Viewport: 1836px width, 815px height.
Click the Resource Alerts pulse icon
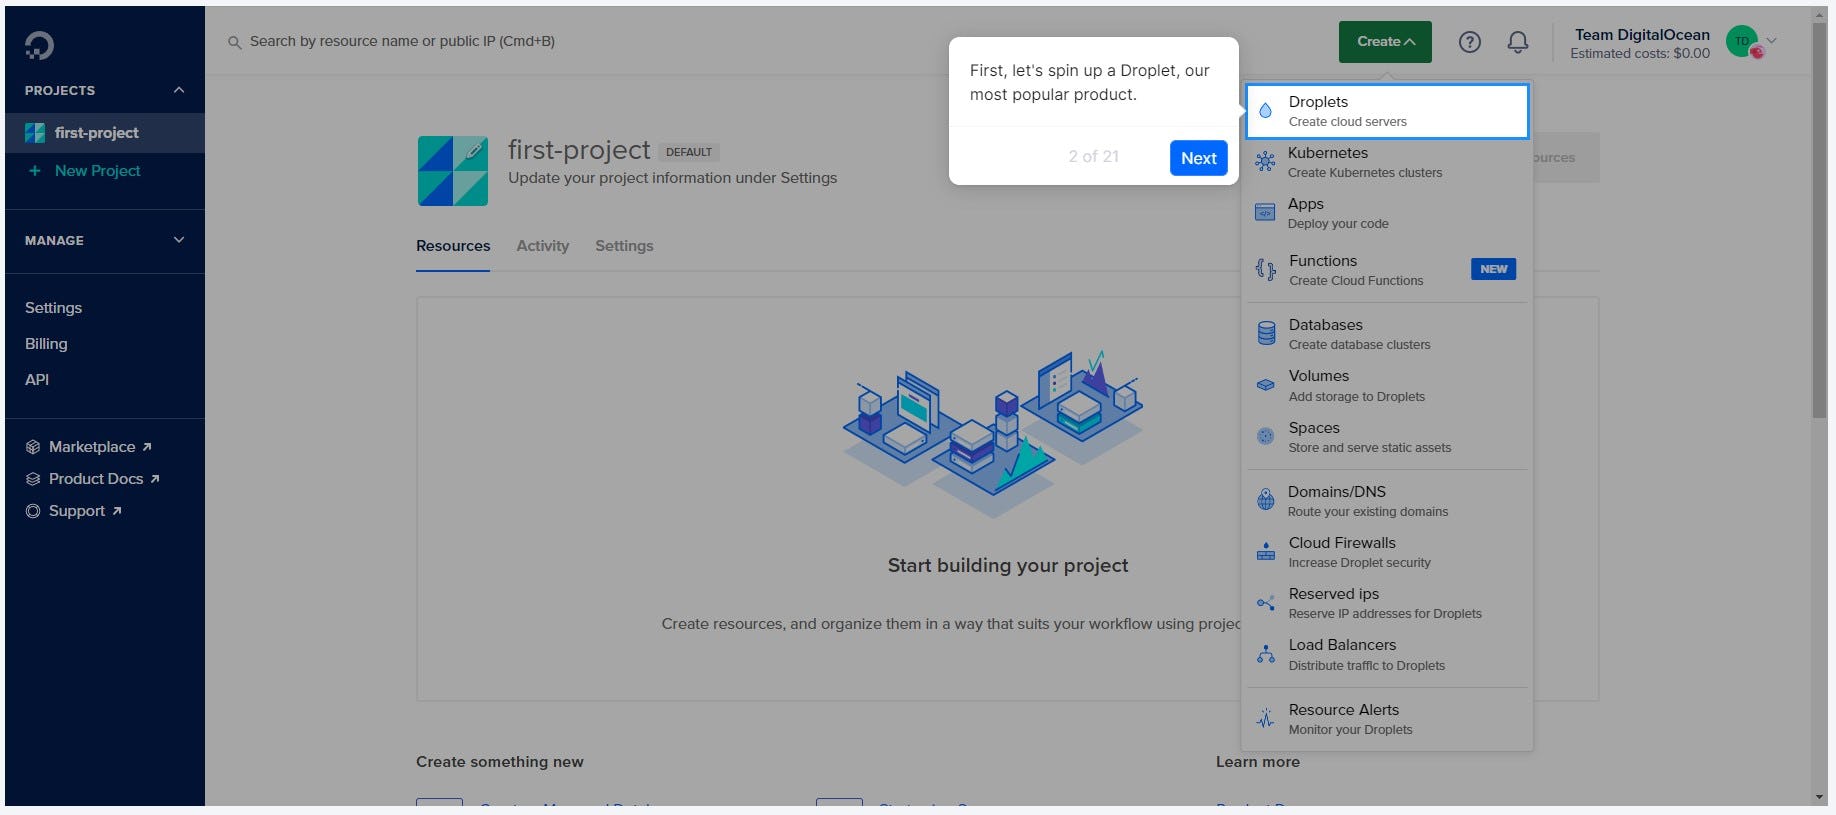[x=1265, y=718]
